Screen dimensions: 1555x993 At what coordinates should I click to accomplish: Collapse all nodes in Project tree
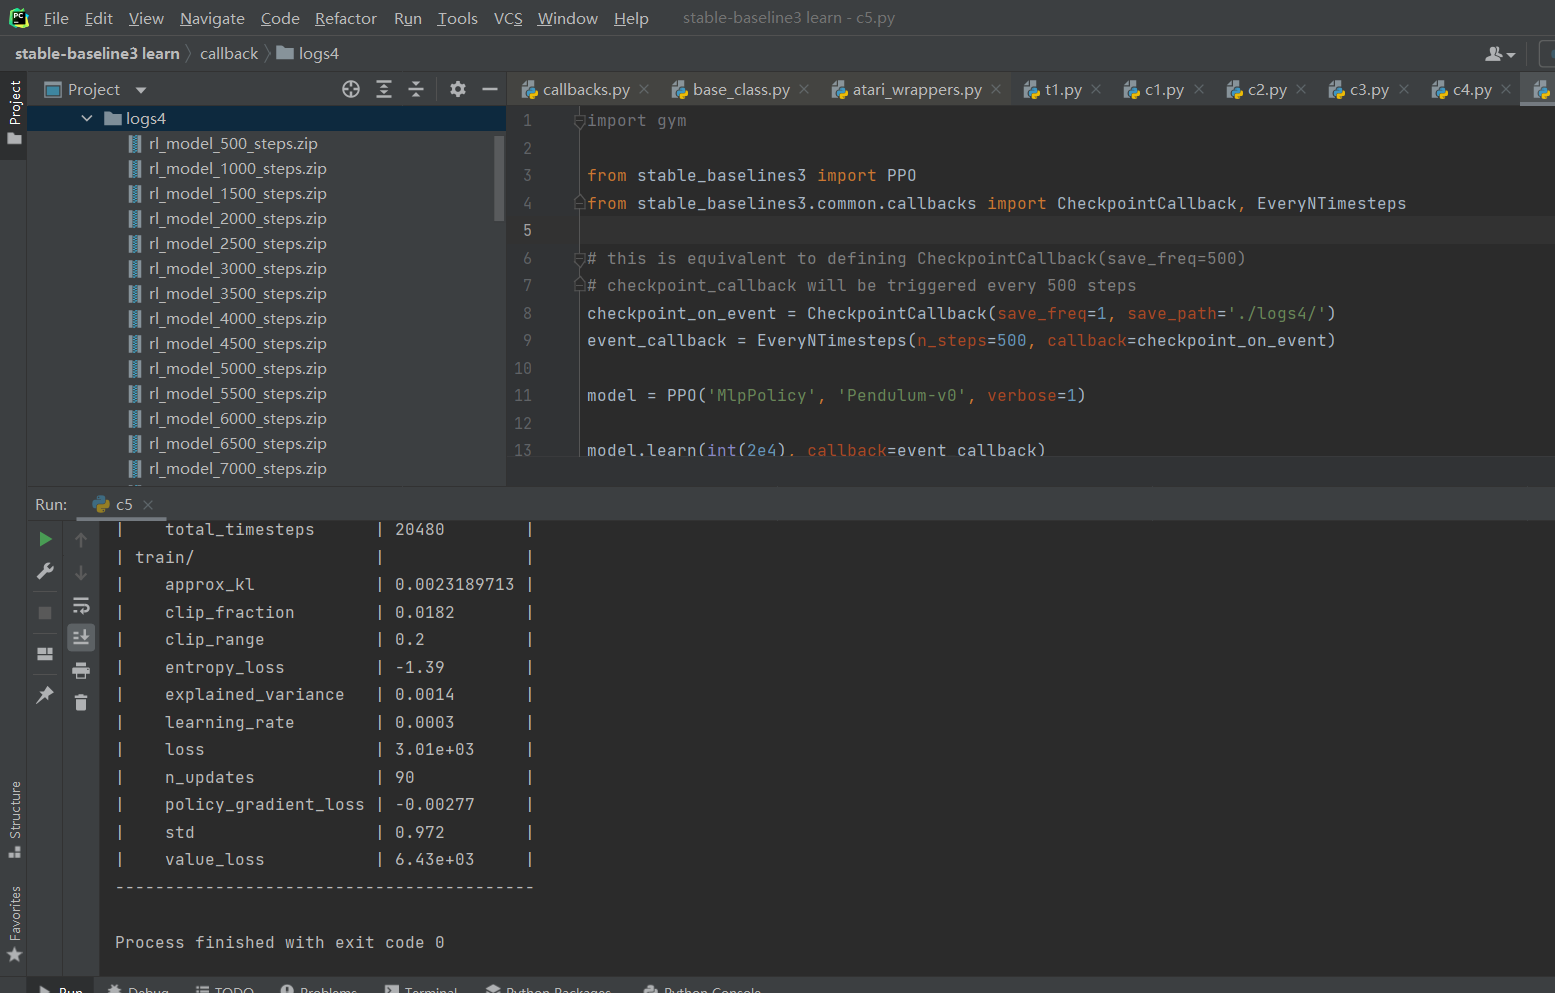point(415,89)
